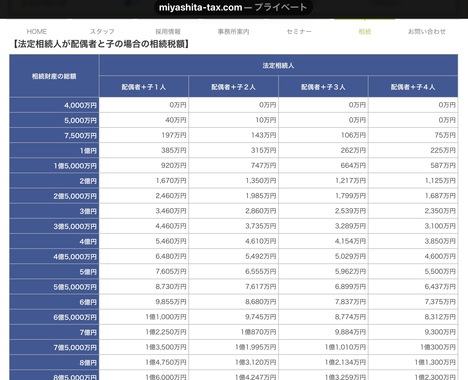
Task: Select the 配偶者+子1人 column header
Action: [x=144, y=87]
